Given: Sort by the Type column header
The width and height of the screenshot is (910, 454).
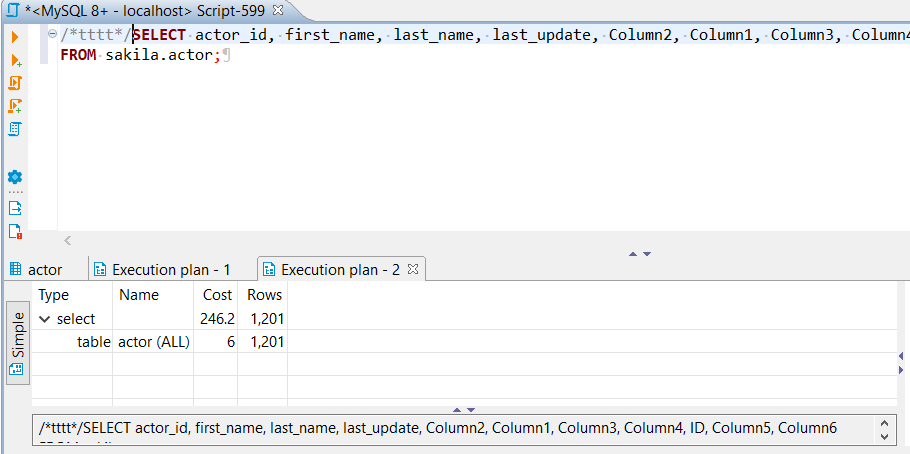Looking at the screenshot, I should pos(72,295).
